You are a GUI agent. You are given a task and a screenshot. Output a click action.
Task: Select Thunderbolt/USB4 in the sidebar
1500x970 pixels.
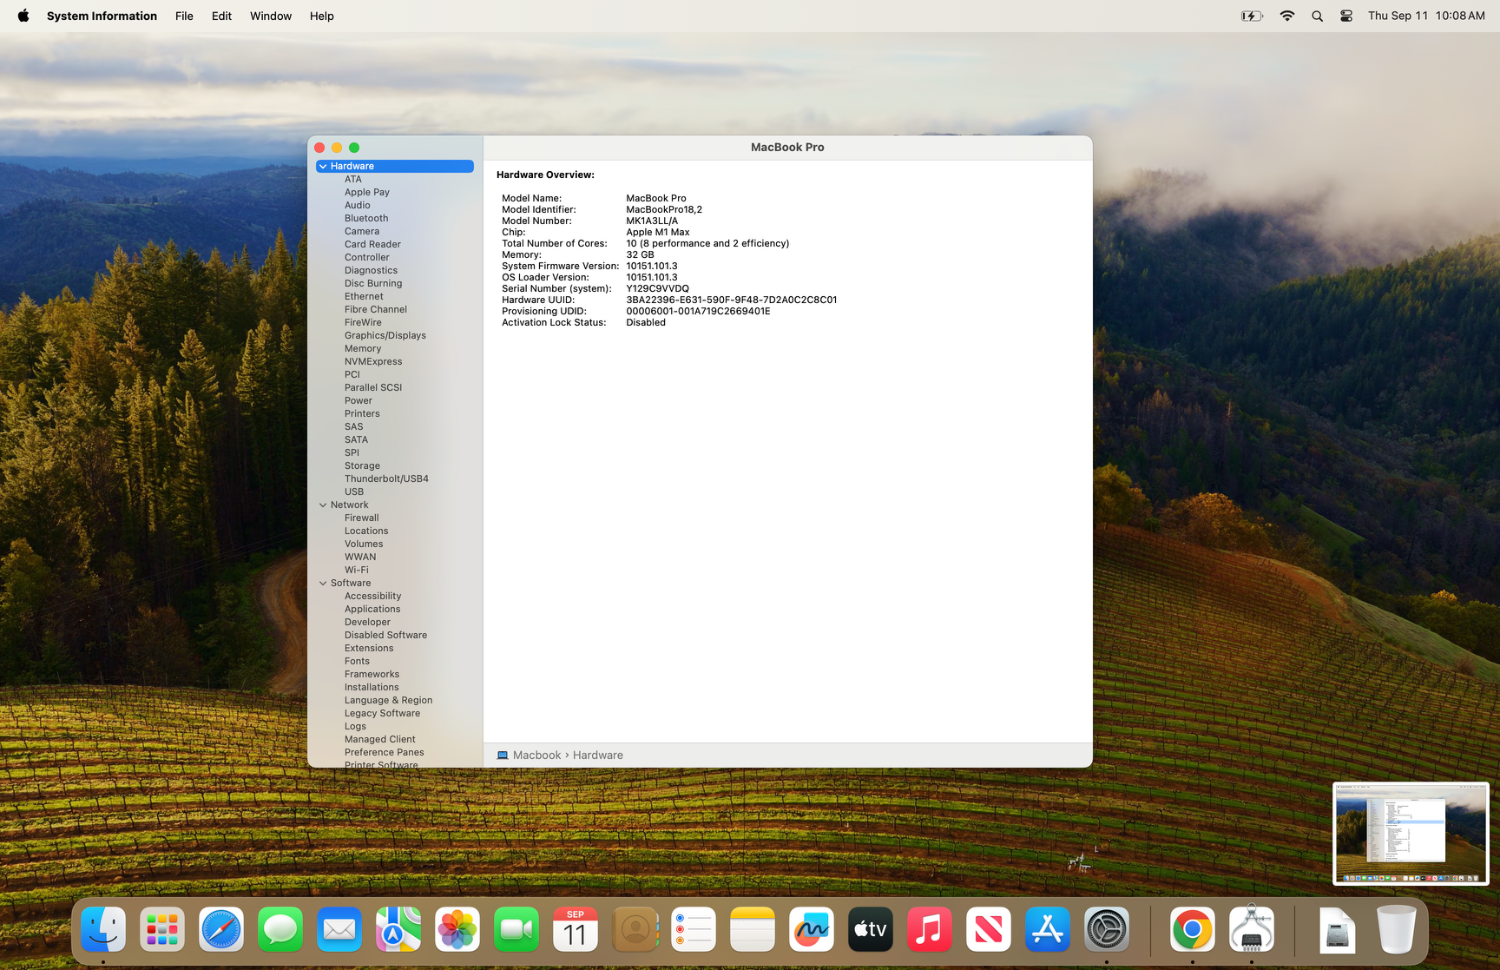[386, 479]
